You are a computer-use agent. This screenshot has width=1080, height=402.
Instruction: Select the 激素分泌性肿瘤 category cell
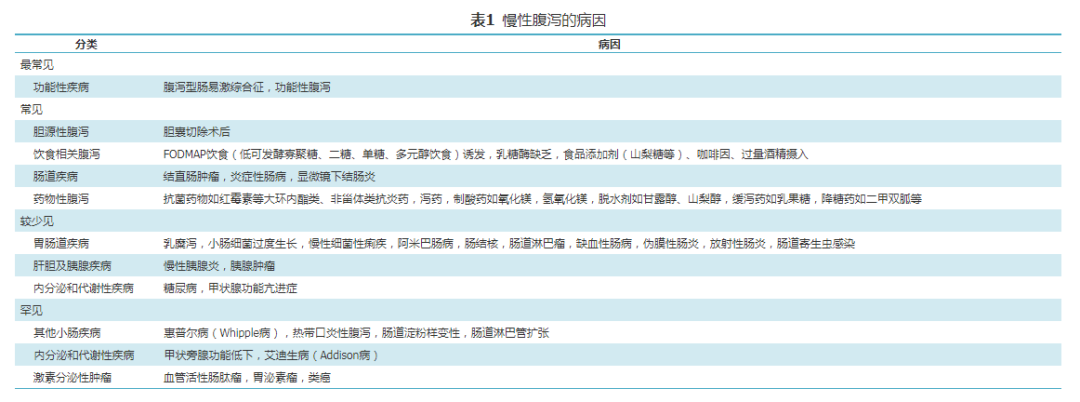tap(72, 378)
